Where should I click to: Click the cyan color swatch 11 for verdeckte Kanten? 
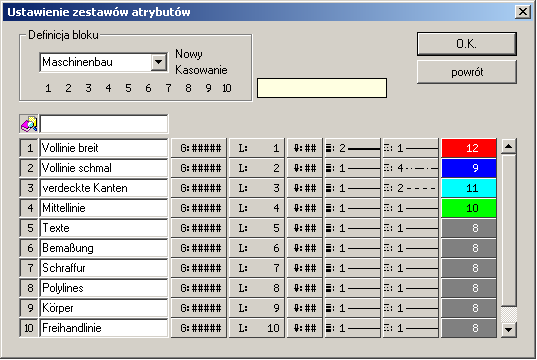[x=469, y=188]
